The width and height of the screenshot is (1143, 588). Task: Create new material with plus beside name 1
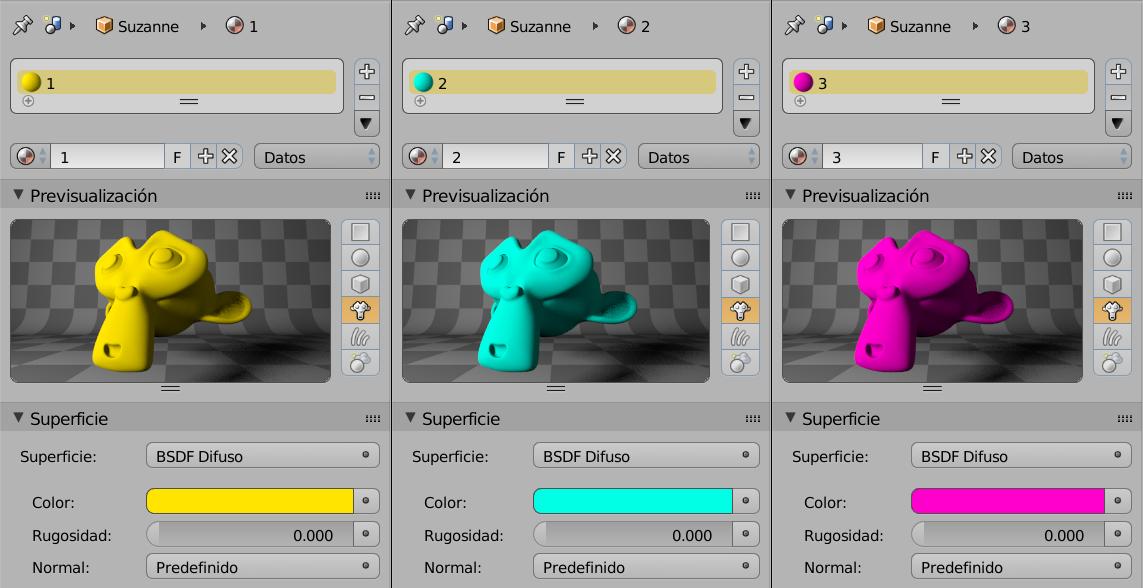click(206, 157)
